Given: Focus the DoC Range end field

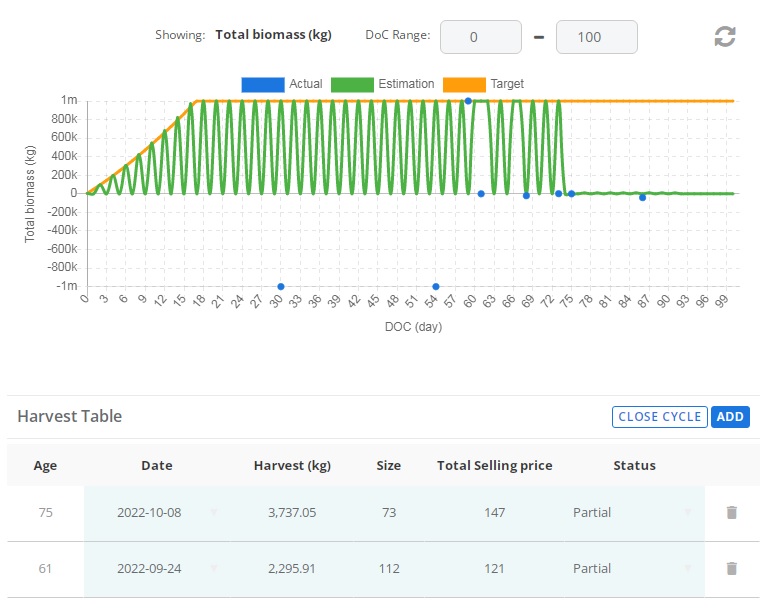Looking at the screenshot, I should [x=596, y=37].
